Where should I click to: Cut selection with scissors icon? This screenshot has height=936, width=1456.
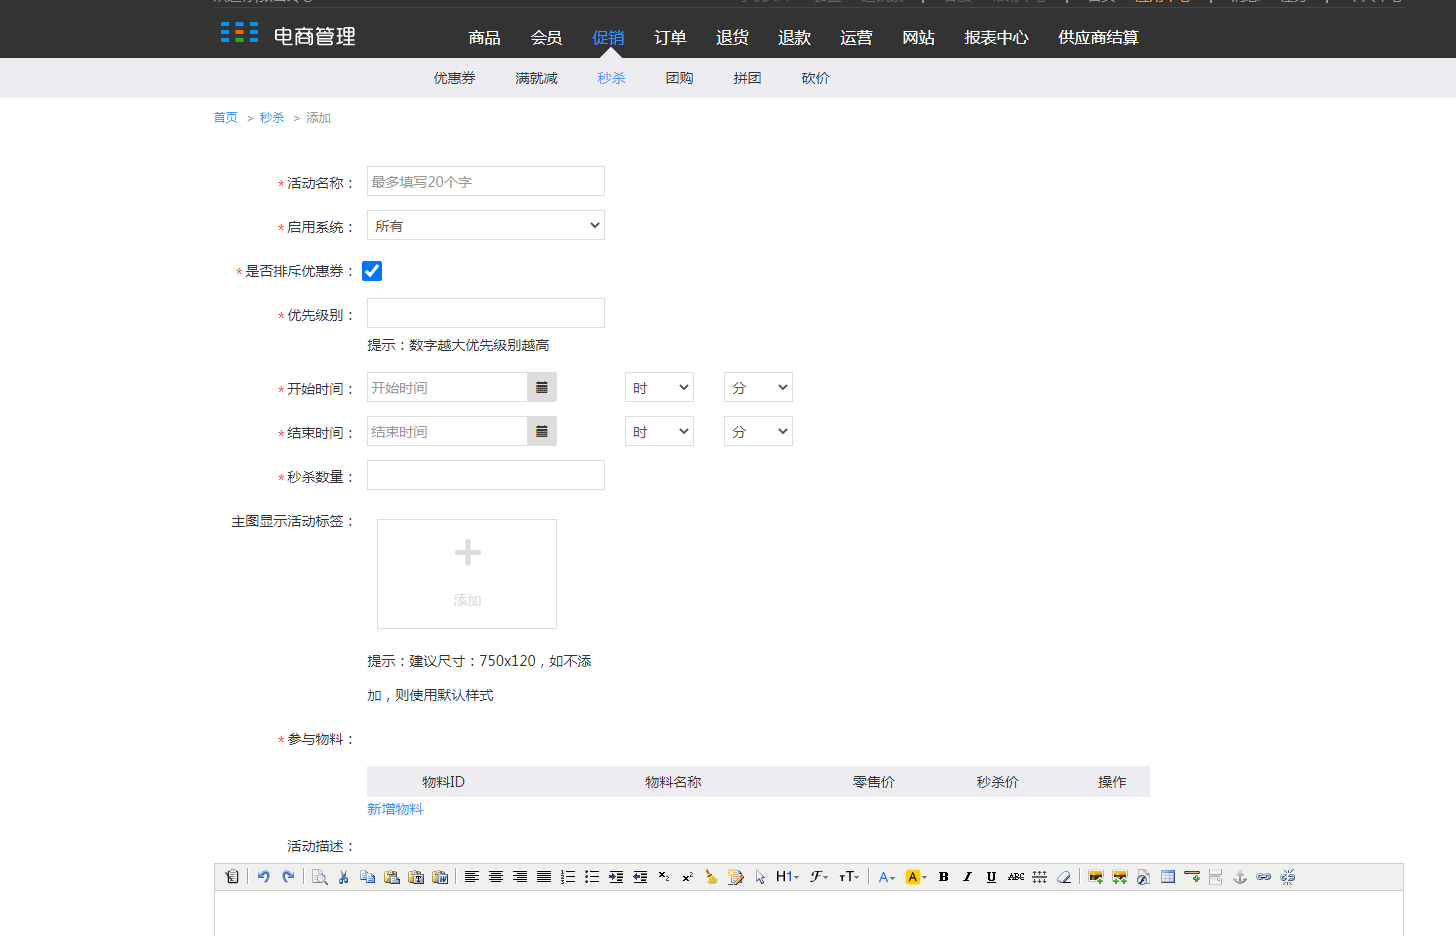click(x=344, y=877)
